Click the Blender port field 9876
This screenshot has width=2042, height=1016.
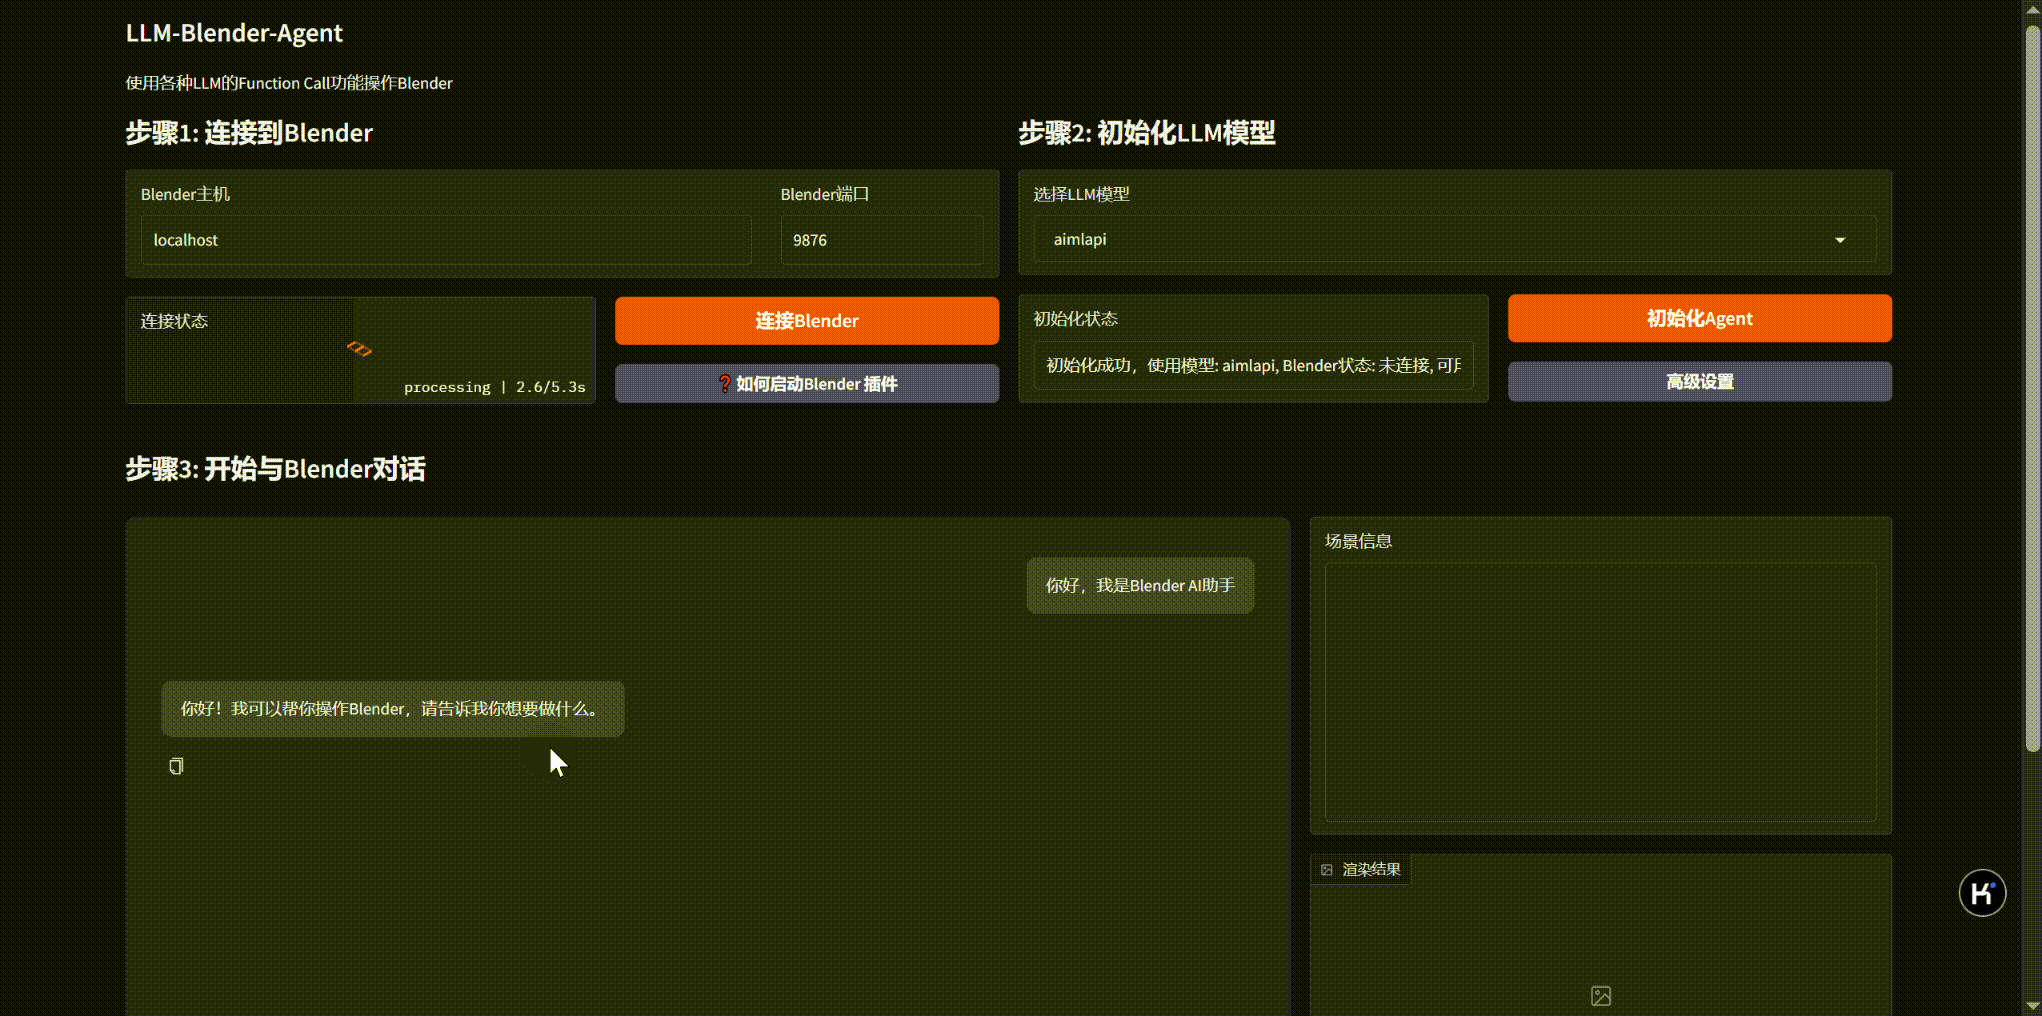(881, 240)
